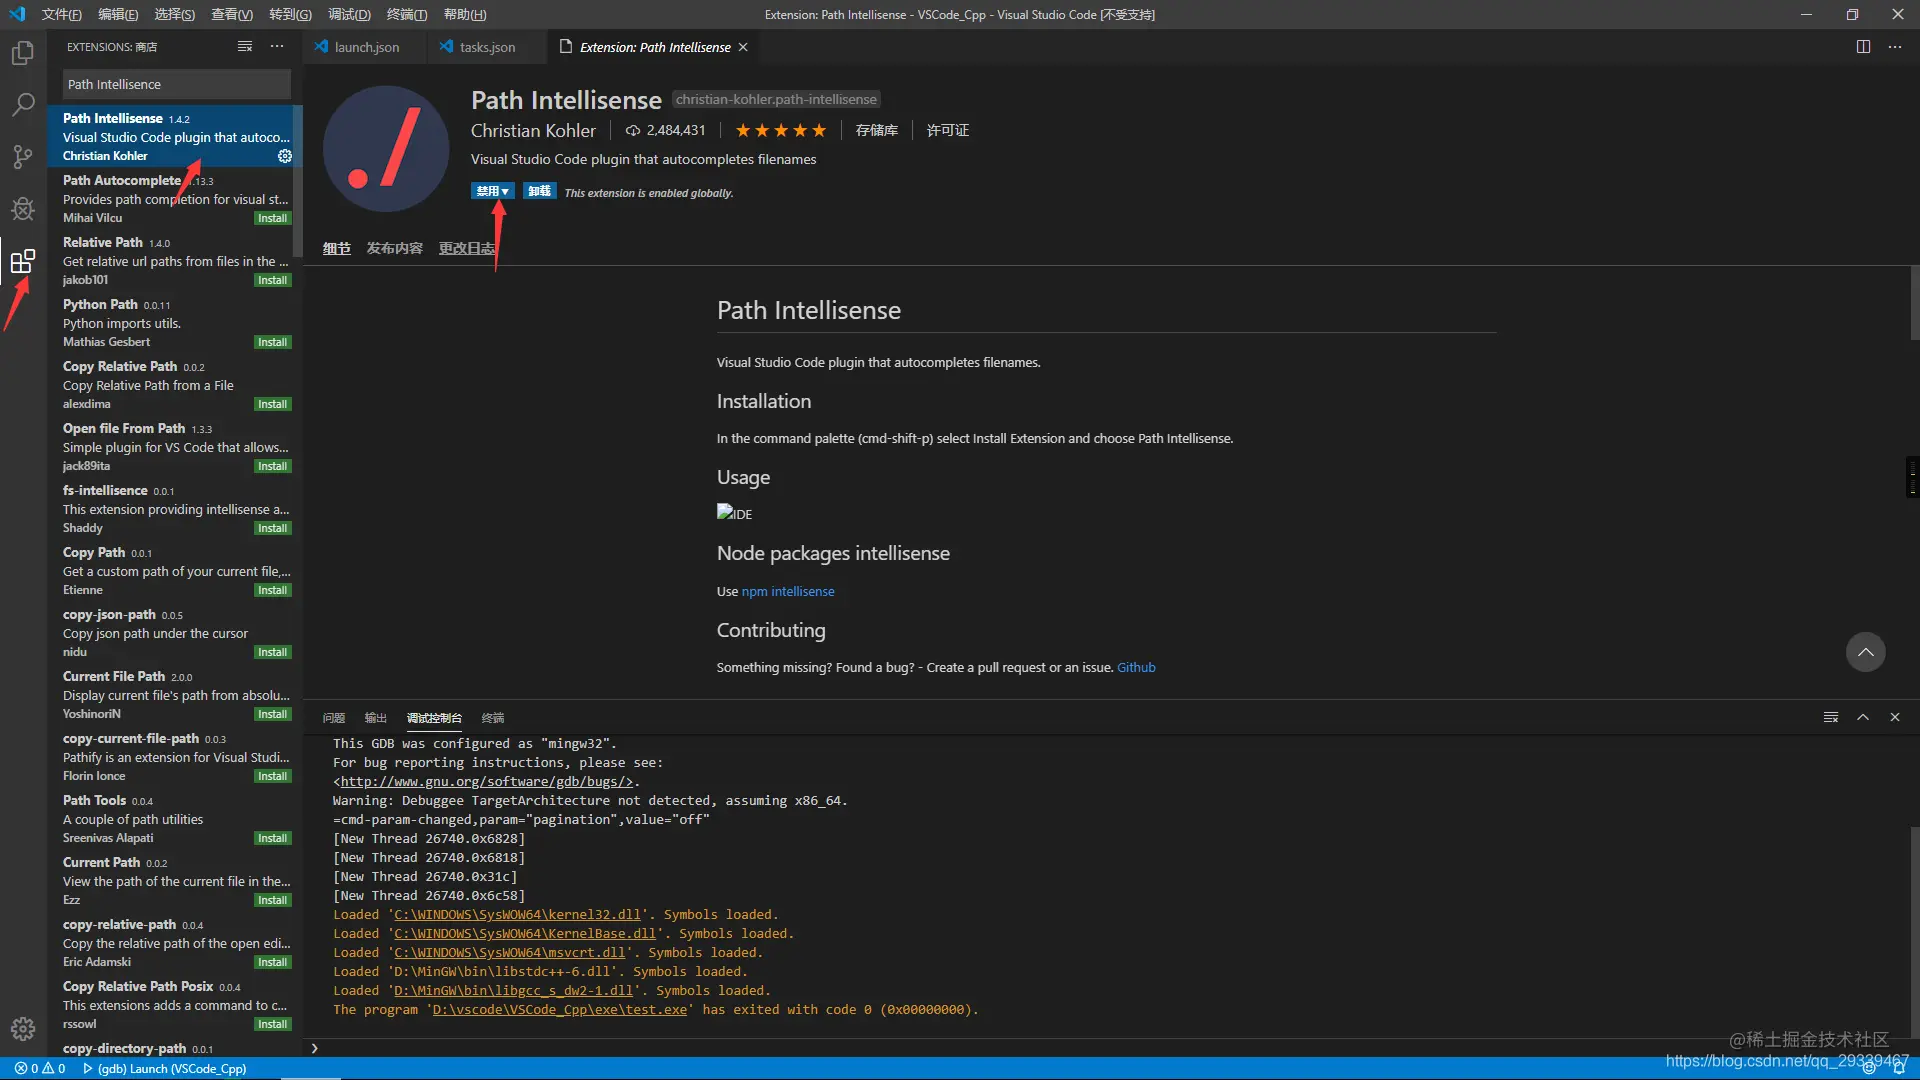Install the fs-intellisense extension
The height and width of the screenshot is (1080, 1920).
click(x=272, y=528)
